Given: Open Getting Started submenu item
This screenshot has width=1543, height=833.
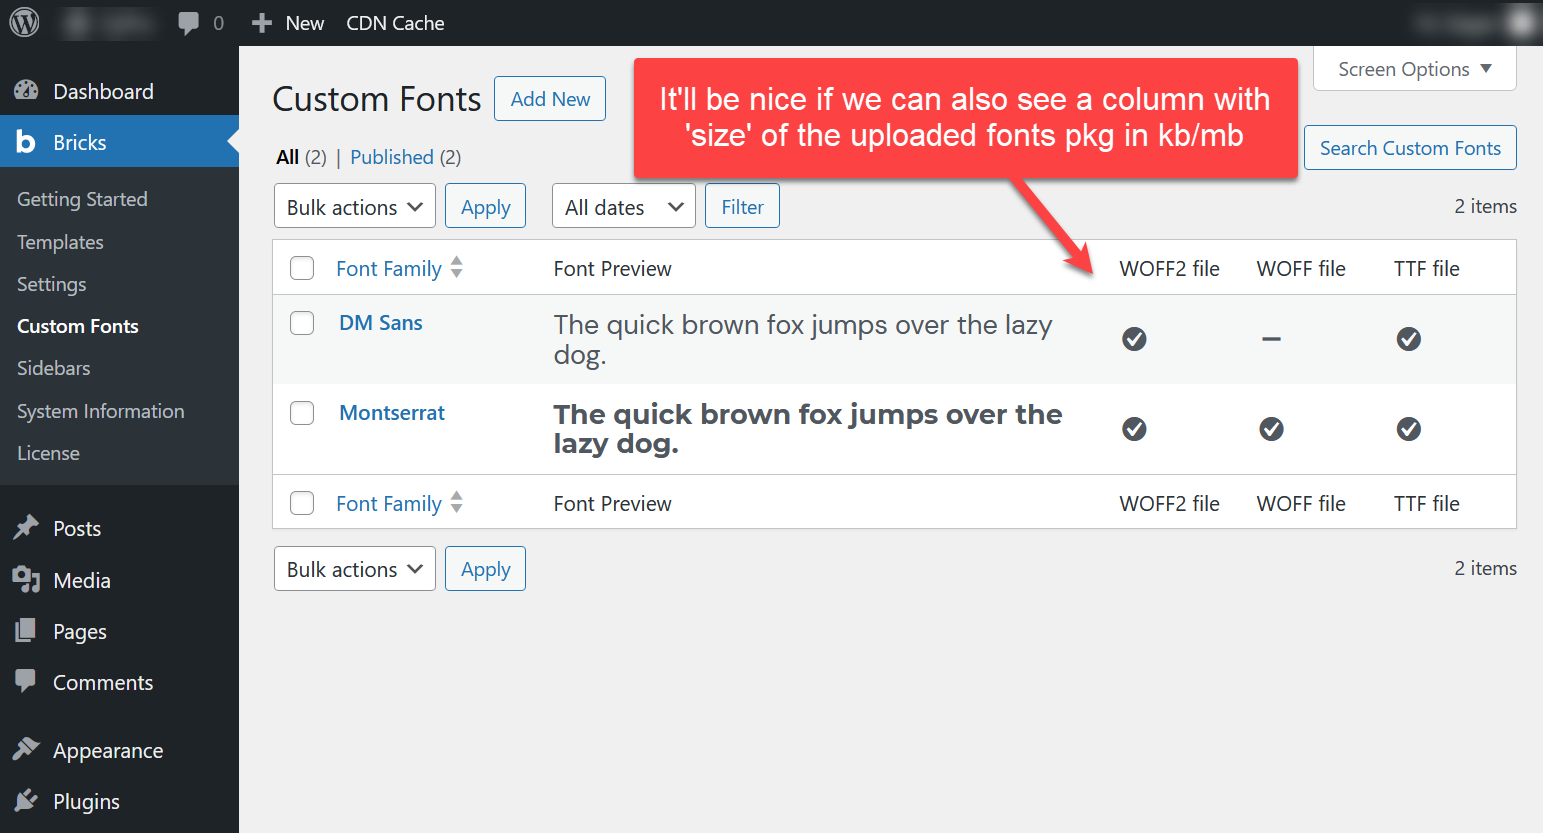Looking at the screenshot, I should [82, 199].
